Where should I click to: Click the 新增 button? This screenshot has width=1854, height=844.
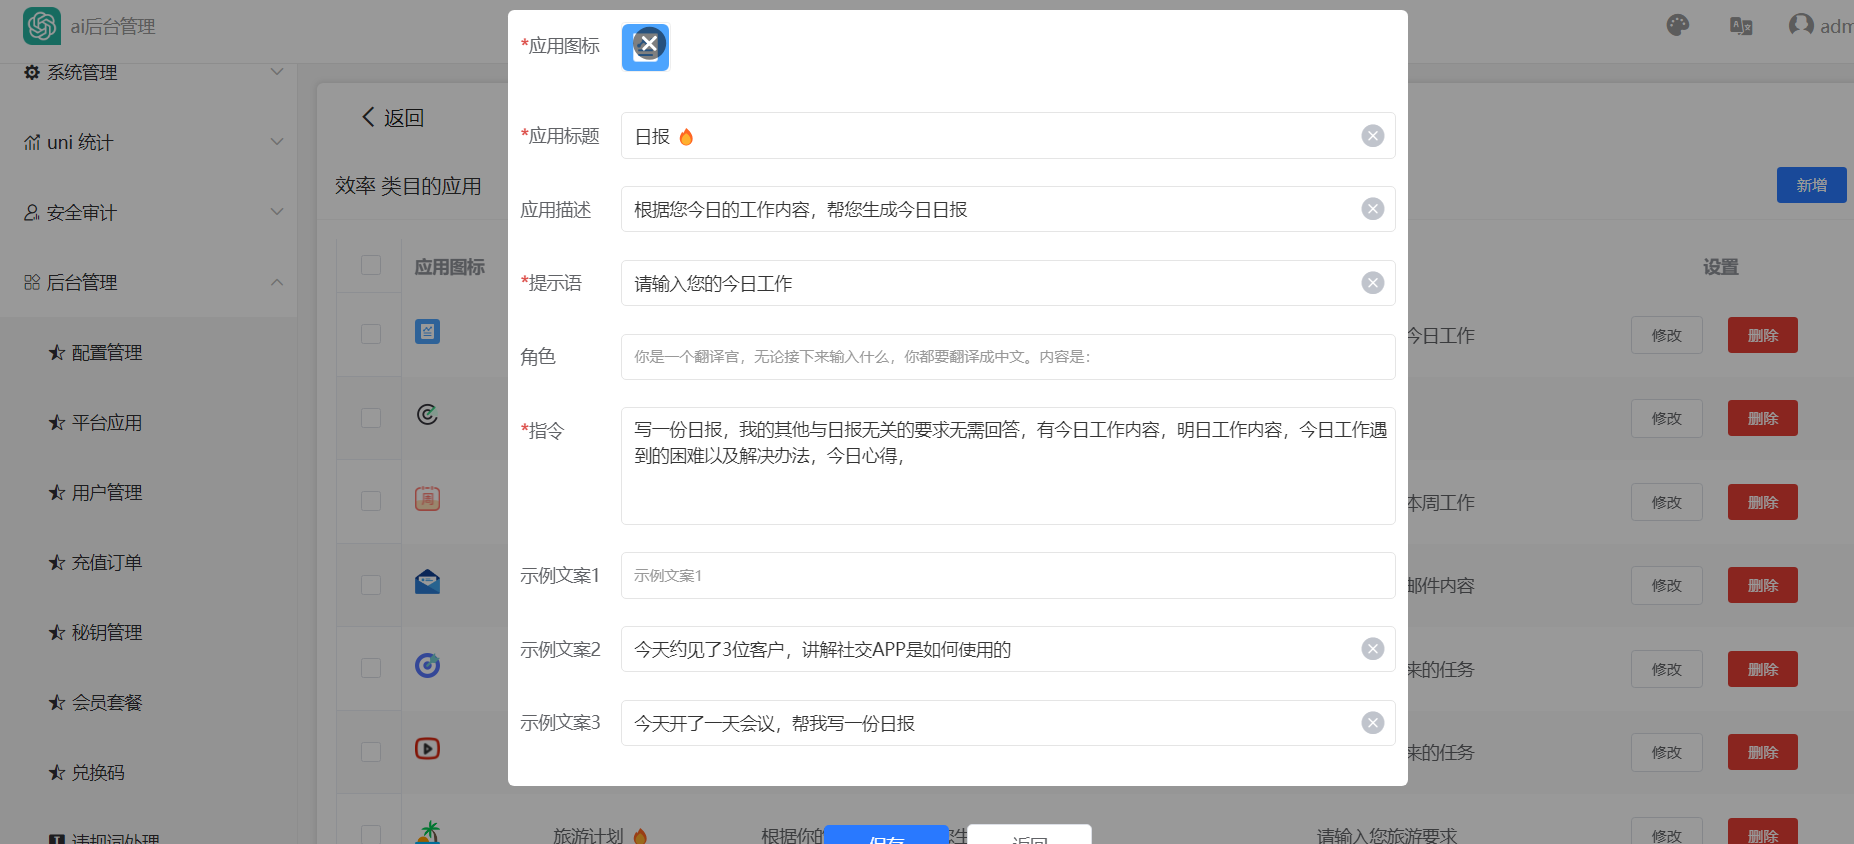[x=1811, y=185]
